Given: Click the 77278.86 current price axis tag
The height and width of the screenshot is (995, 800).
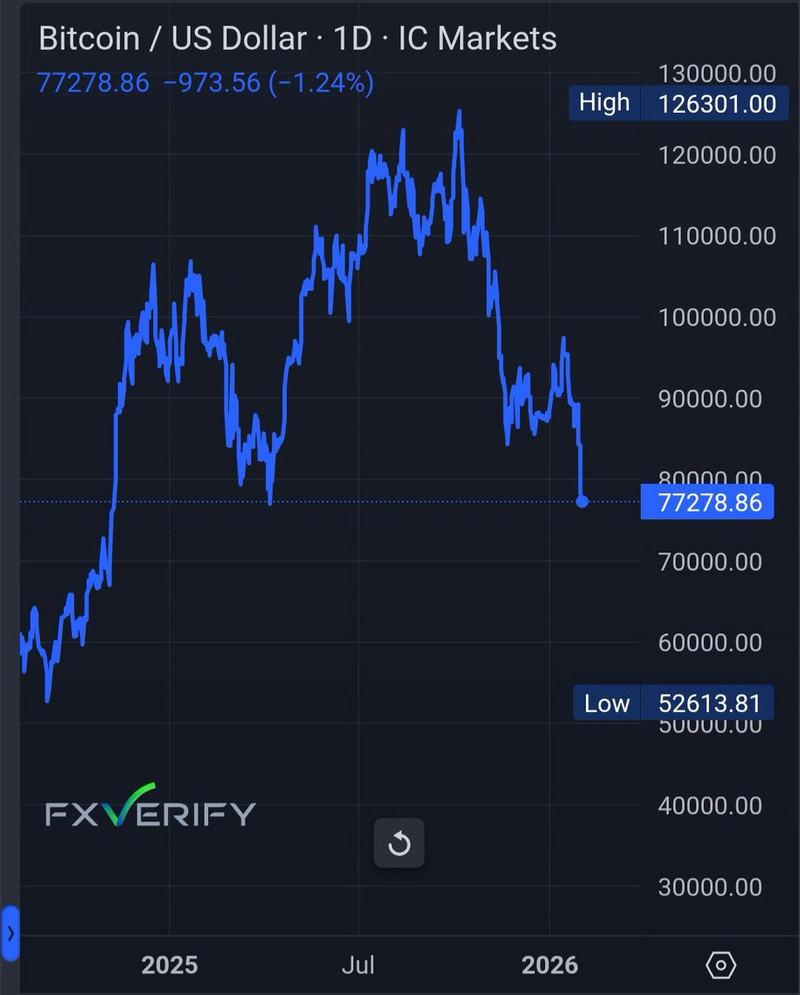Looking at the screenshot, I should point(708,502).
